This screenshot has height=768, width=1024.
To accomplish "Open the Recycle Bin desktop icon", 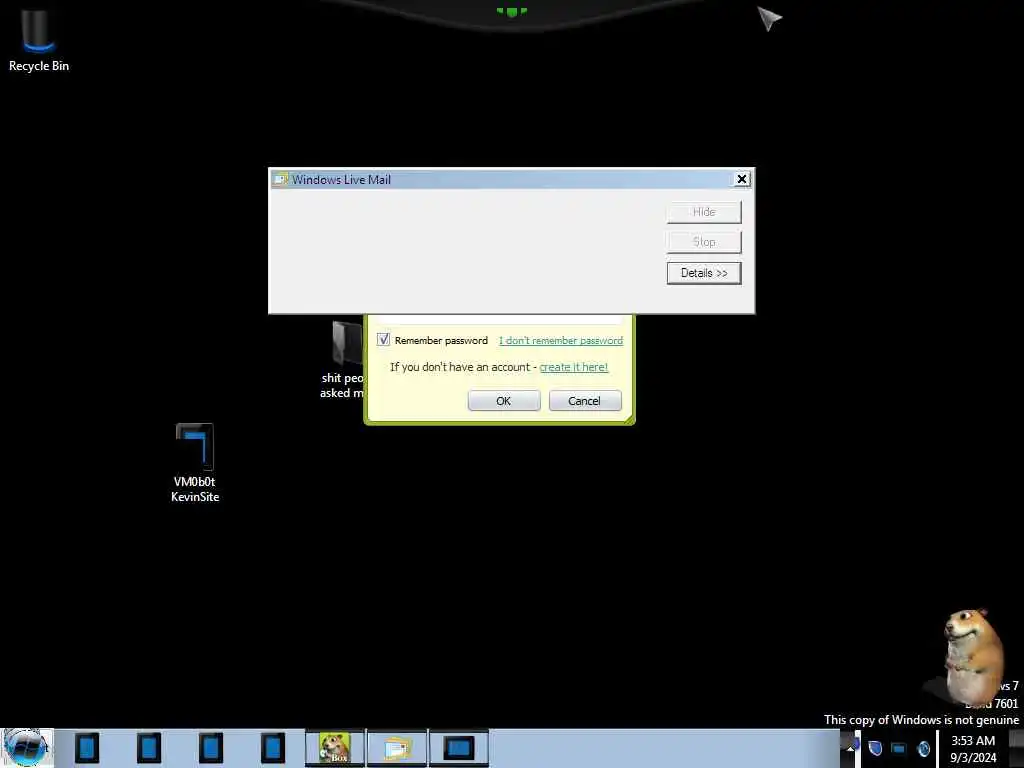I will [39, 38].
